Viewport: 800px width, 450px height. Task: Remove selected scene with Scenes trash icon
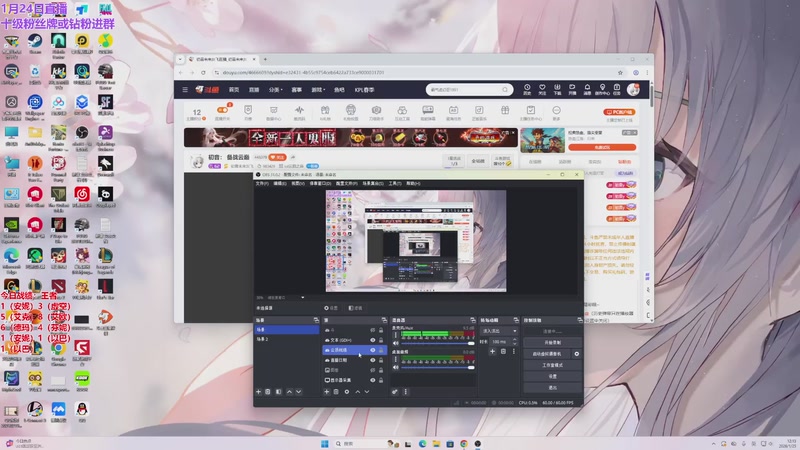267,392
